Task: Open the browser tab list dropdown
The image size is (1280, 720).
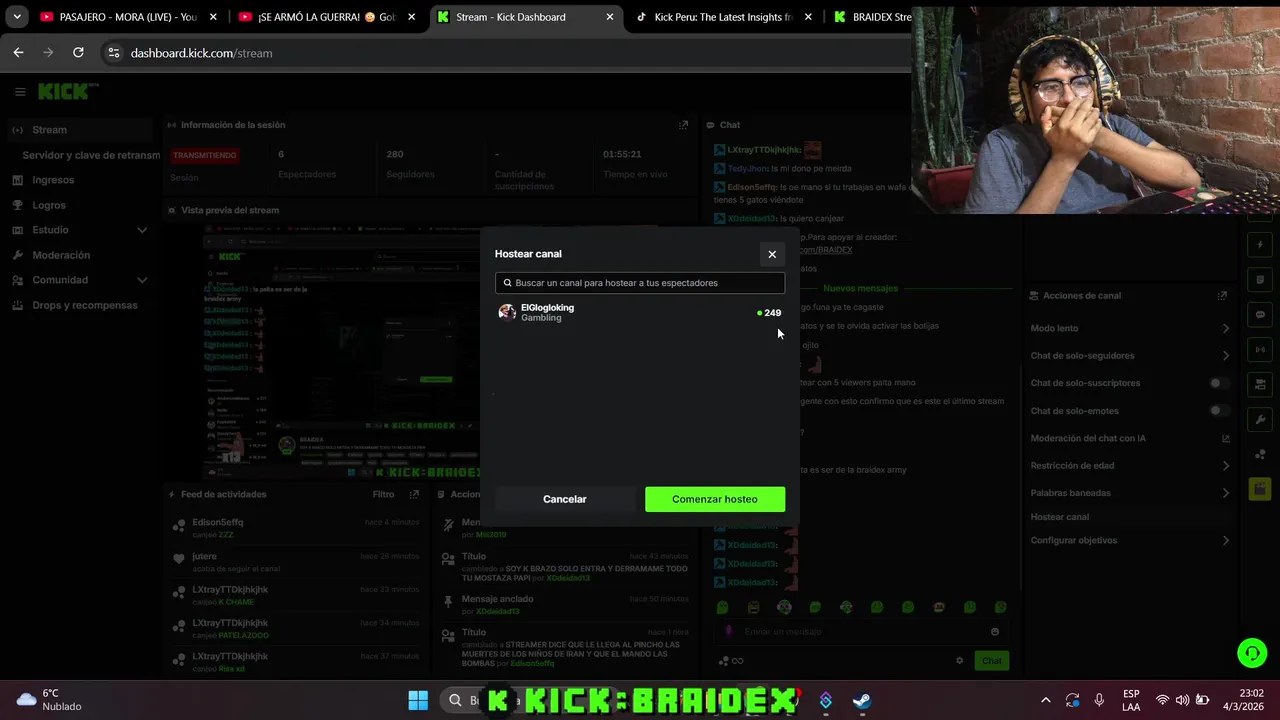Action: pos(17,17)
